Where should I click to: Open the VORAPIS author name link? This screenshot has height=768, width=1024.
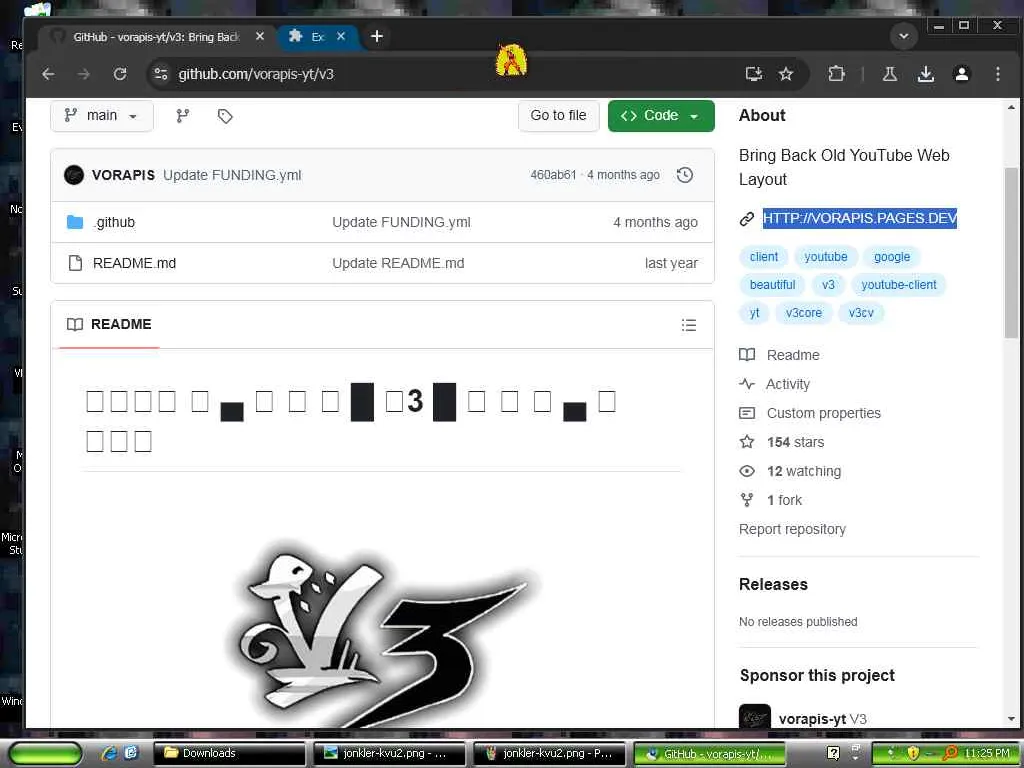(123, 175)
